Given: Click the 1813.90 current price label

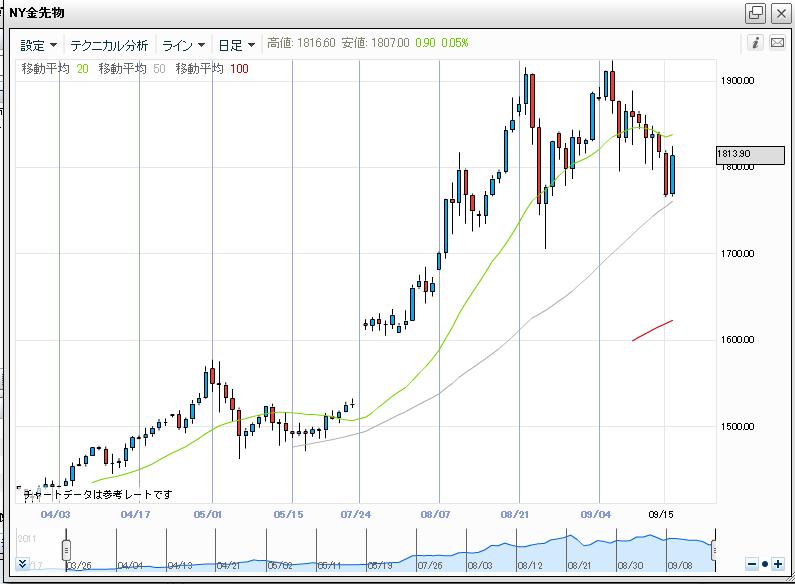Looking at the screenshot, I should 750,154.
